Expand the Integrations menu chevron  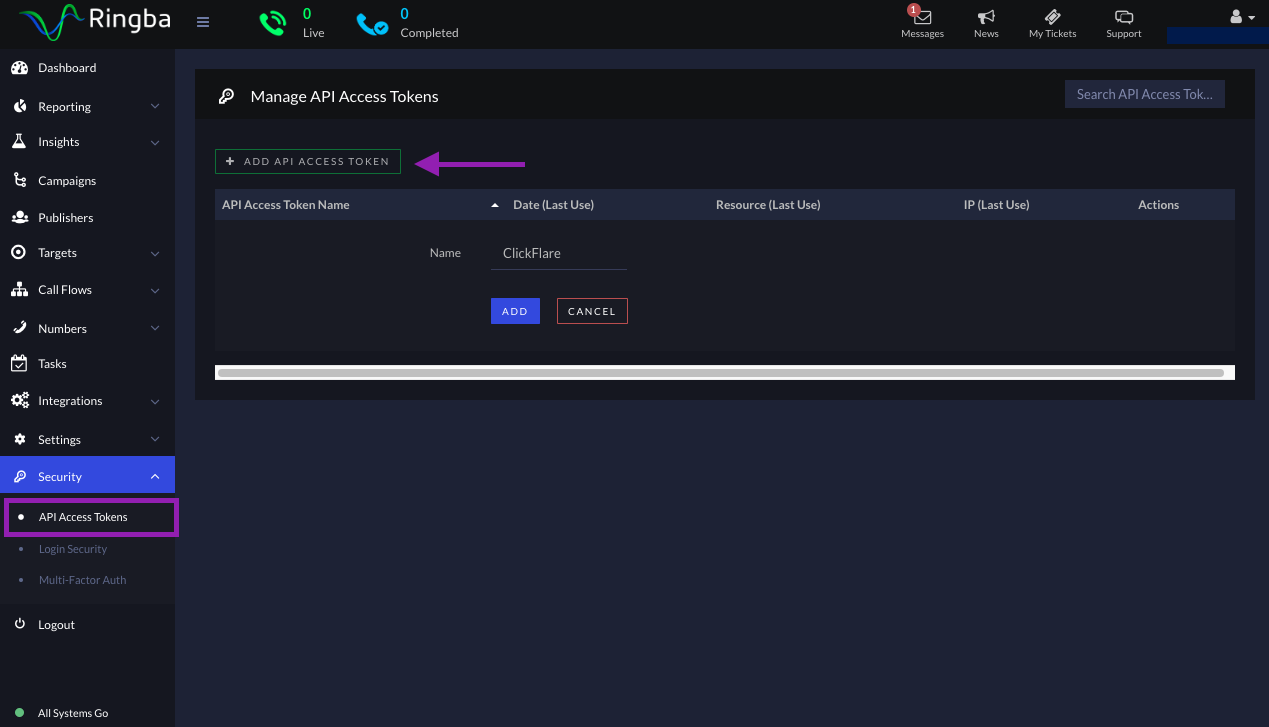click(x=155, y=402)
